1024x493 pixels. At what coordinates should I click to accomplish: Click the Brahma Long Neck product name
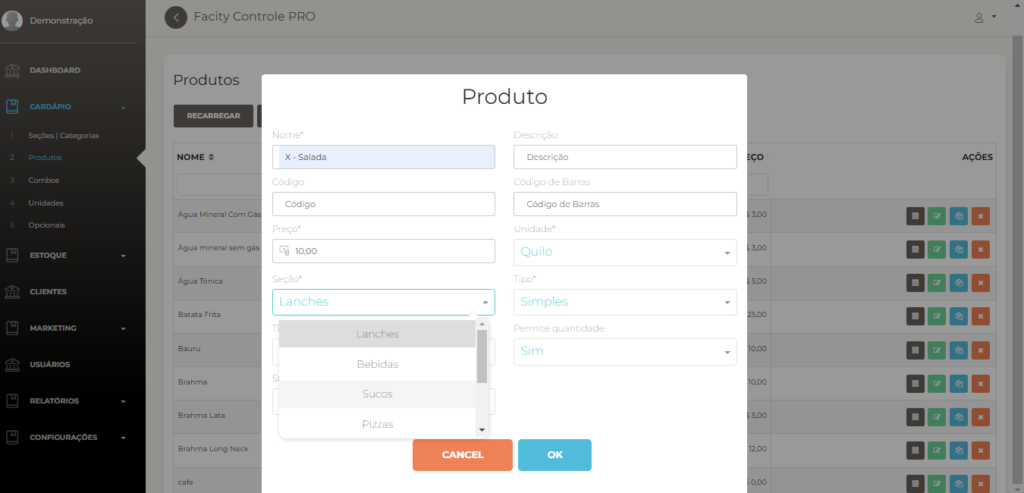[x=213, y=449]
